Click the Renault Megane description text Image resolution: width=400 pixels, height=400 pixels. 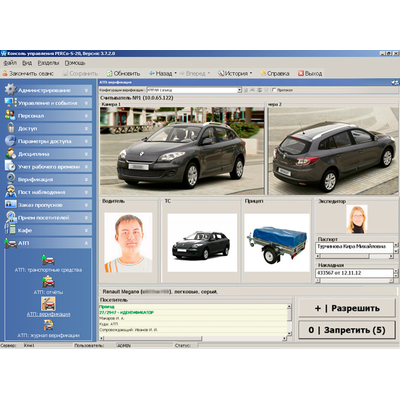click(x=160, y=292)
